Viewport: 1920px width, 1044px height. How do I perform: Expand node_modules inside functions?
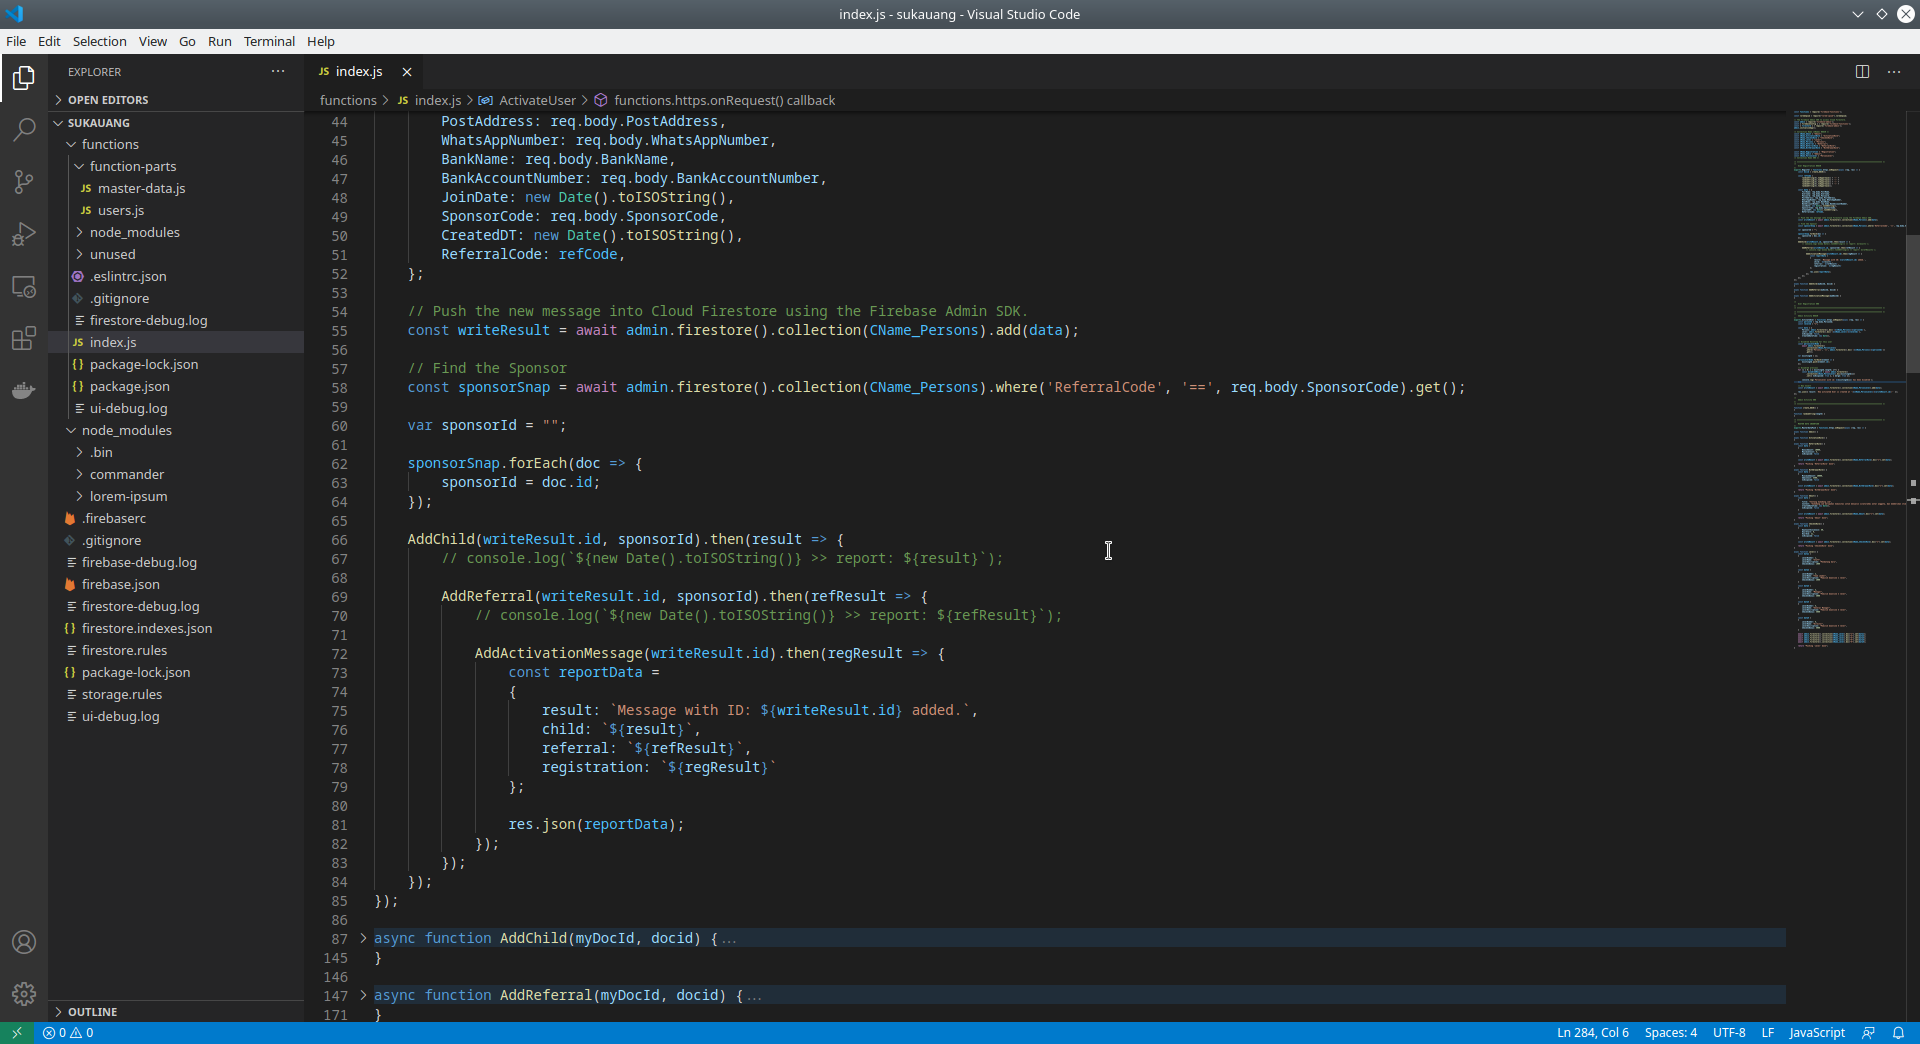point(176,233)
